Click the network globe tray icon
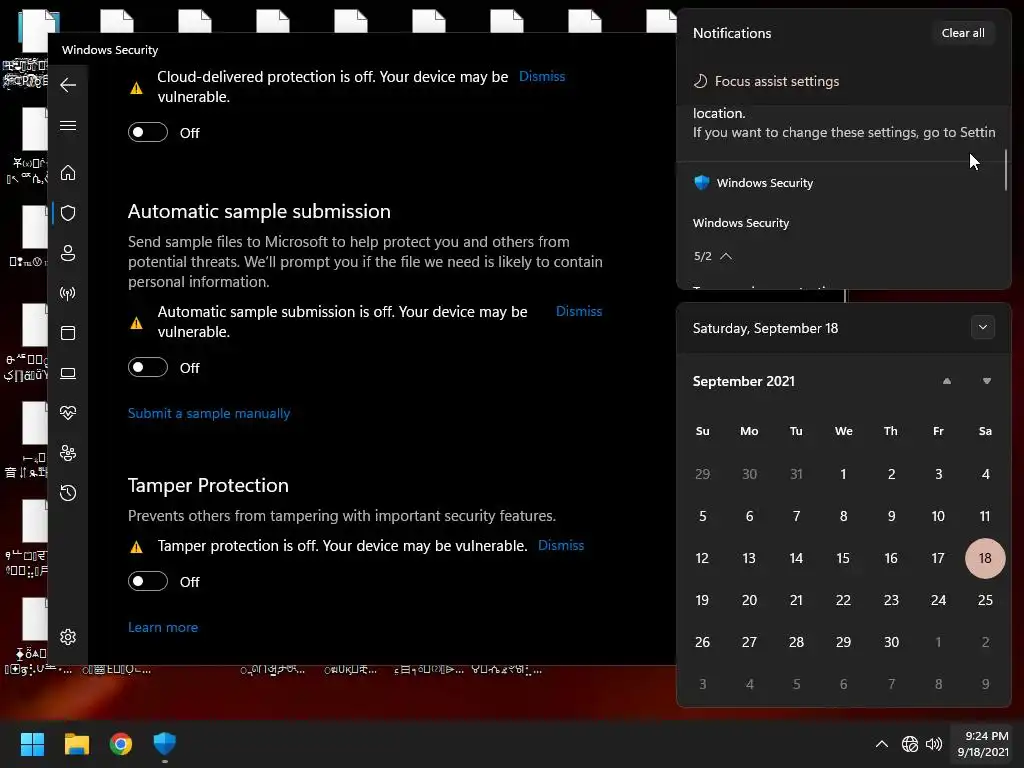Screen dimensions: 1024x768 tap(910, 744)
